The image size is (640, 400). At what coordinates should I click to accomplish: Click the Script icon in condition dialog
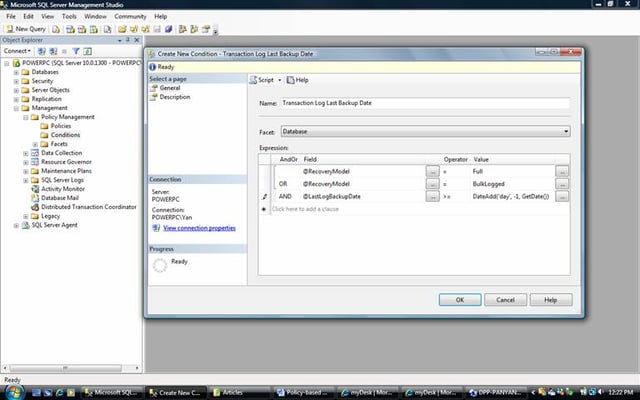pos(253,80)
